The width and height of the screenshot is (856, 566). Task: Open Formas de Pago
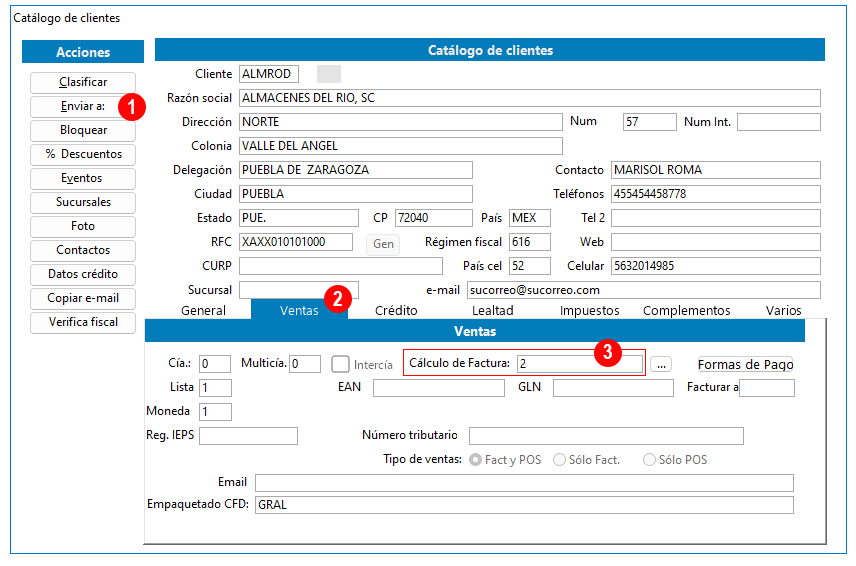pos(745,365)
